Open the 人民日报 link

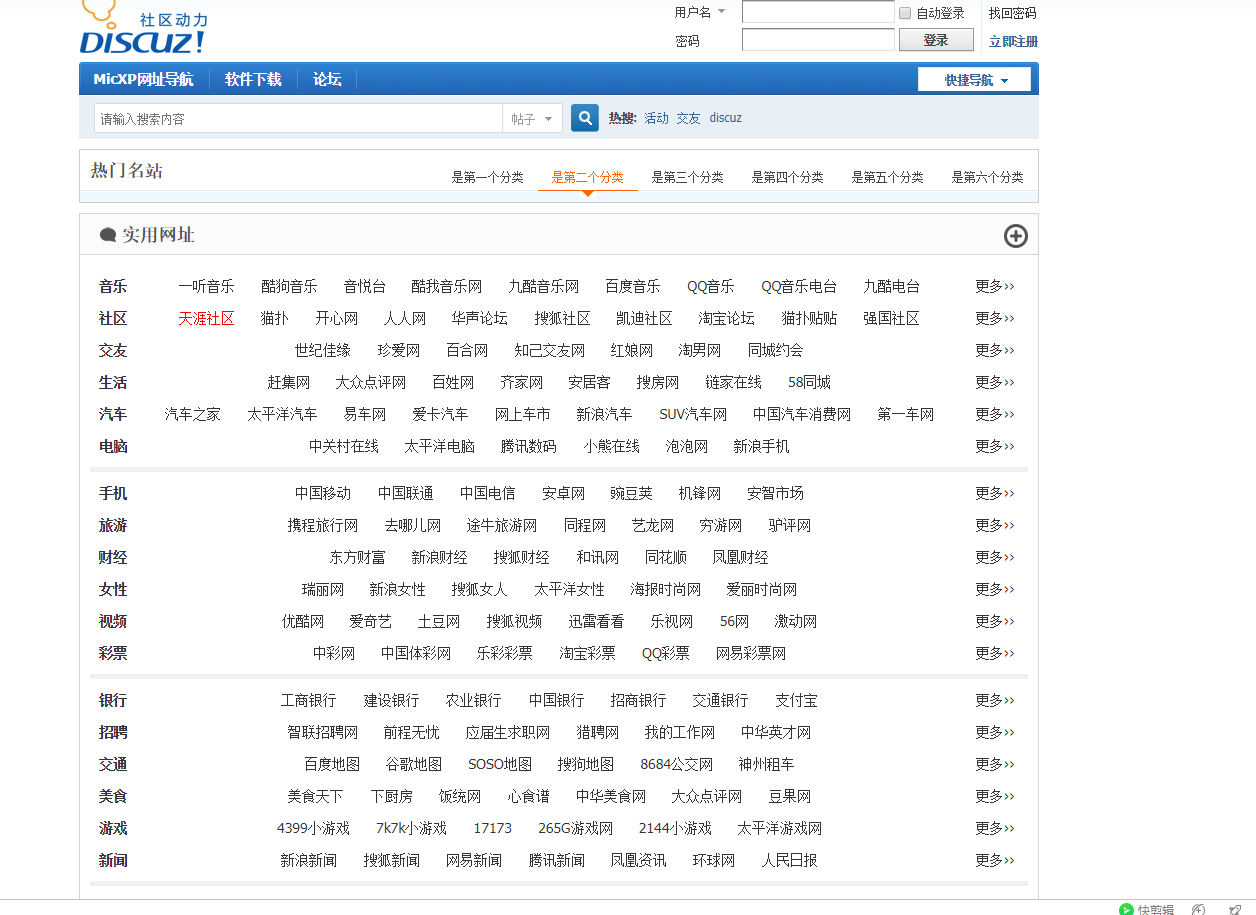click(x=789, y=860)
